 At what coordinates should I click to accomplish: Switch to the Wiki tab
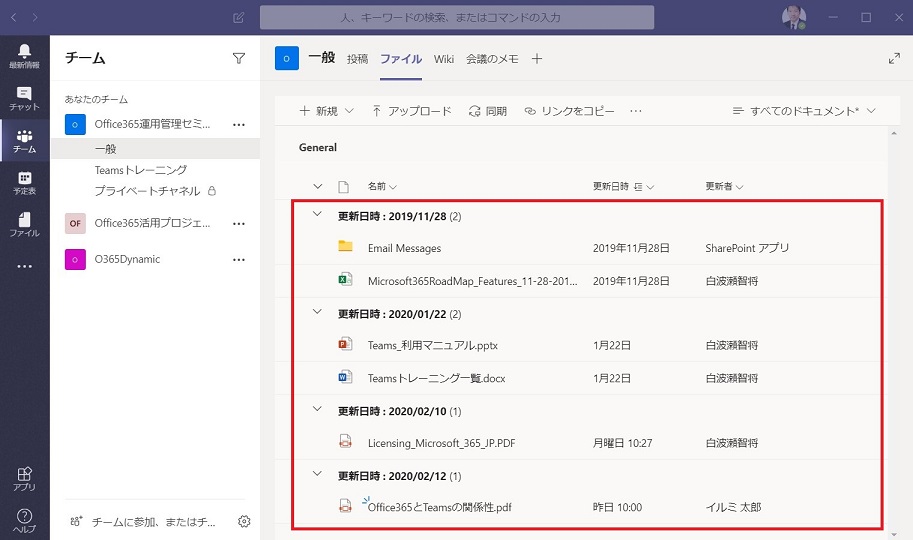click(x=444, y=59)
